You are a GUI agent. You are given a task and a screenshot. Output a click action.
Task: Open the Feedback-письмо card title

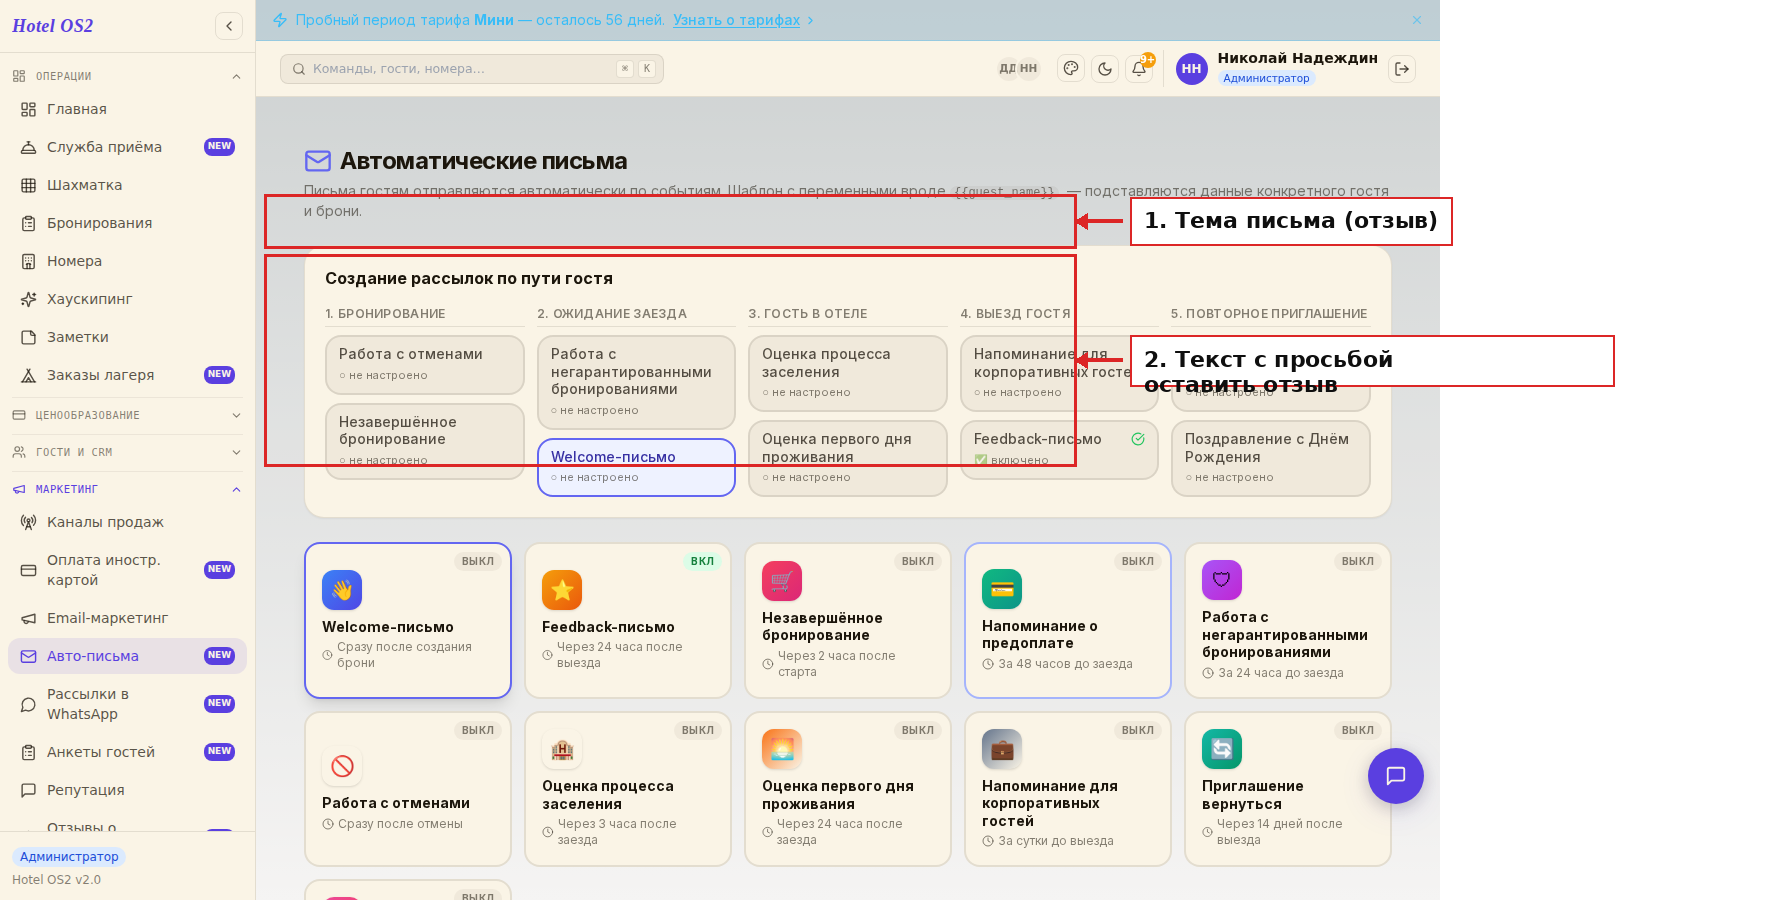[608, 627]
